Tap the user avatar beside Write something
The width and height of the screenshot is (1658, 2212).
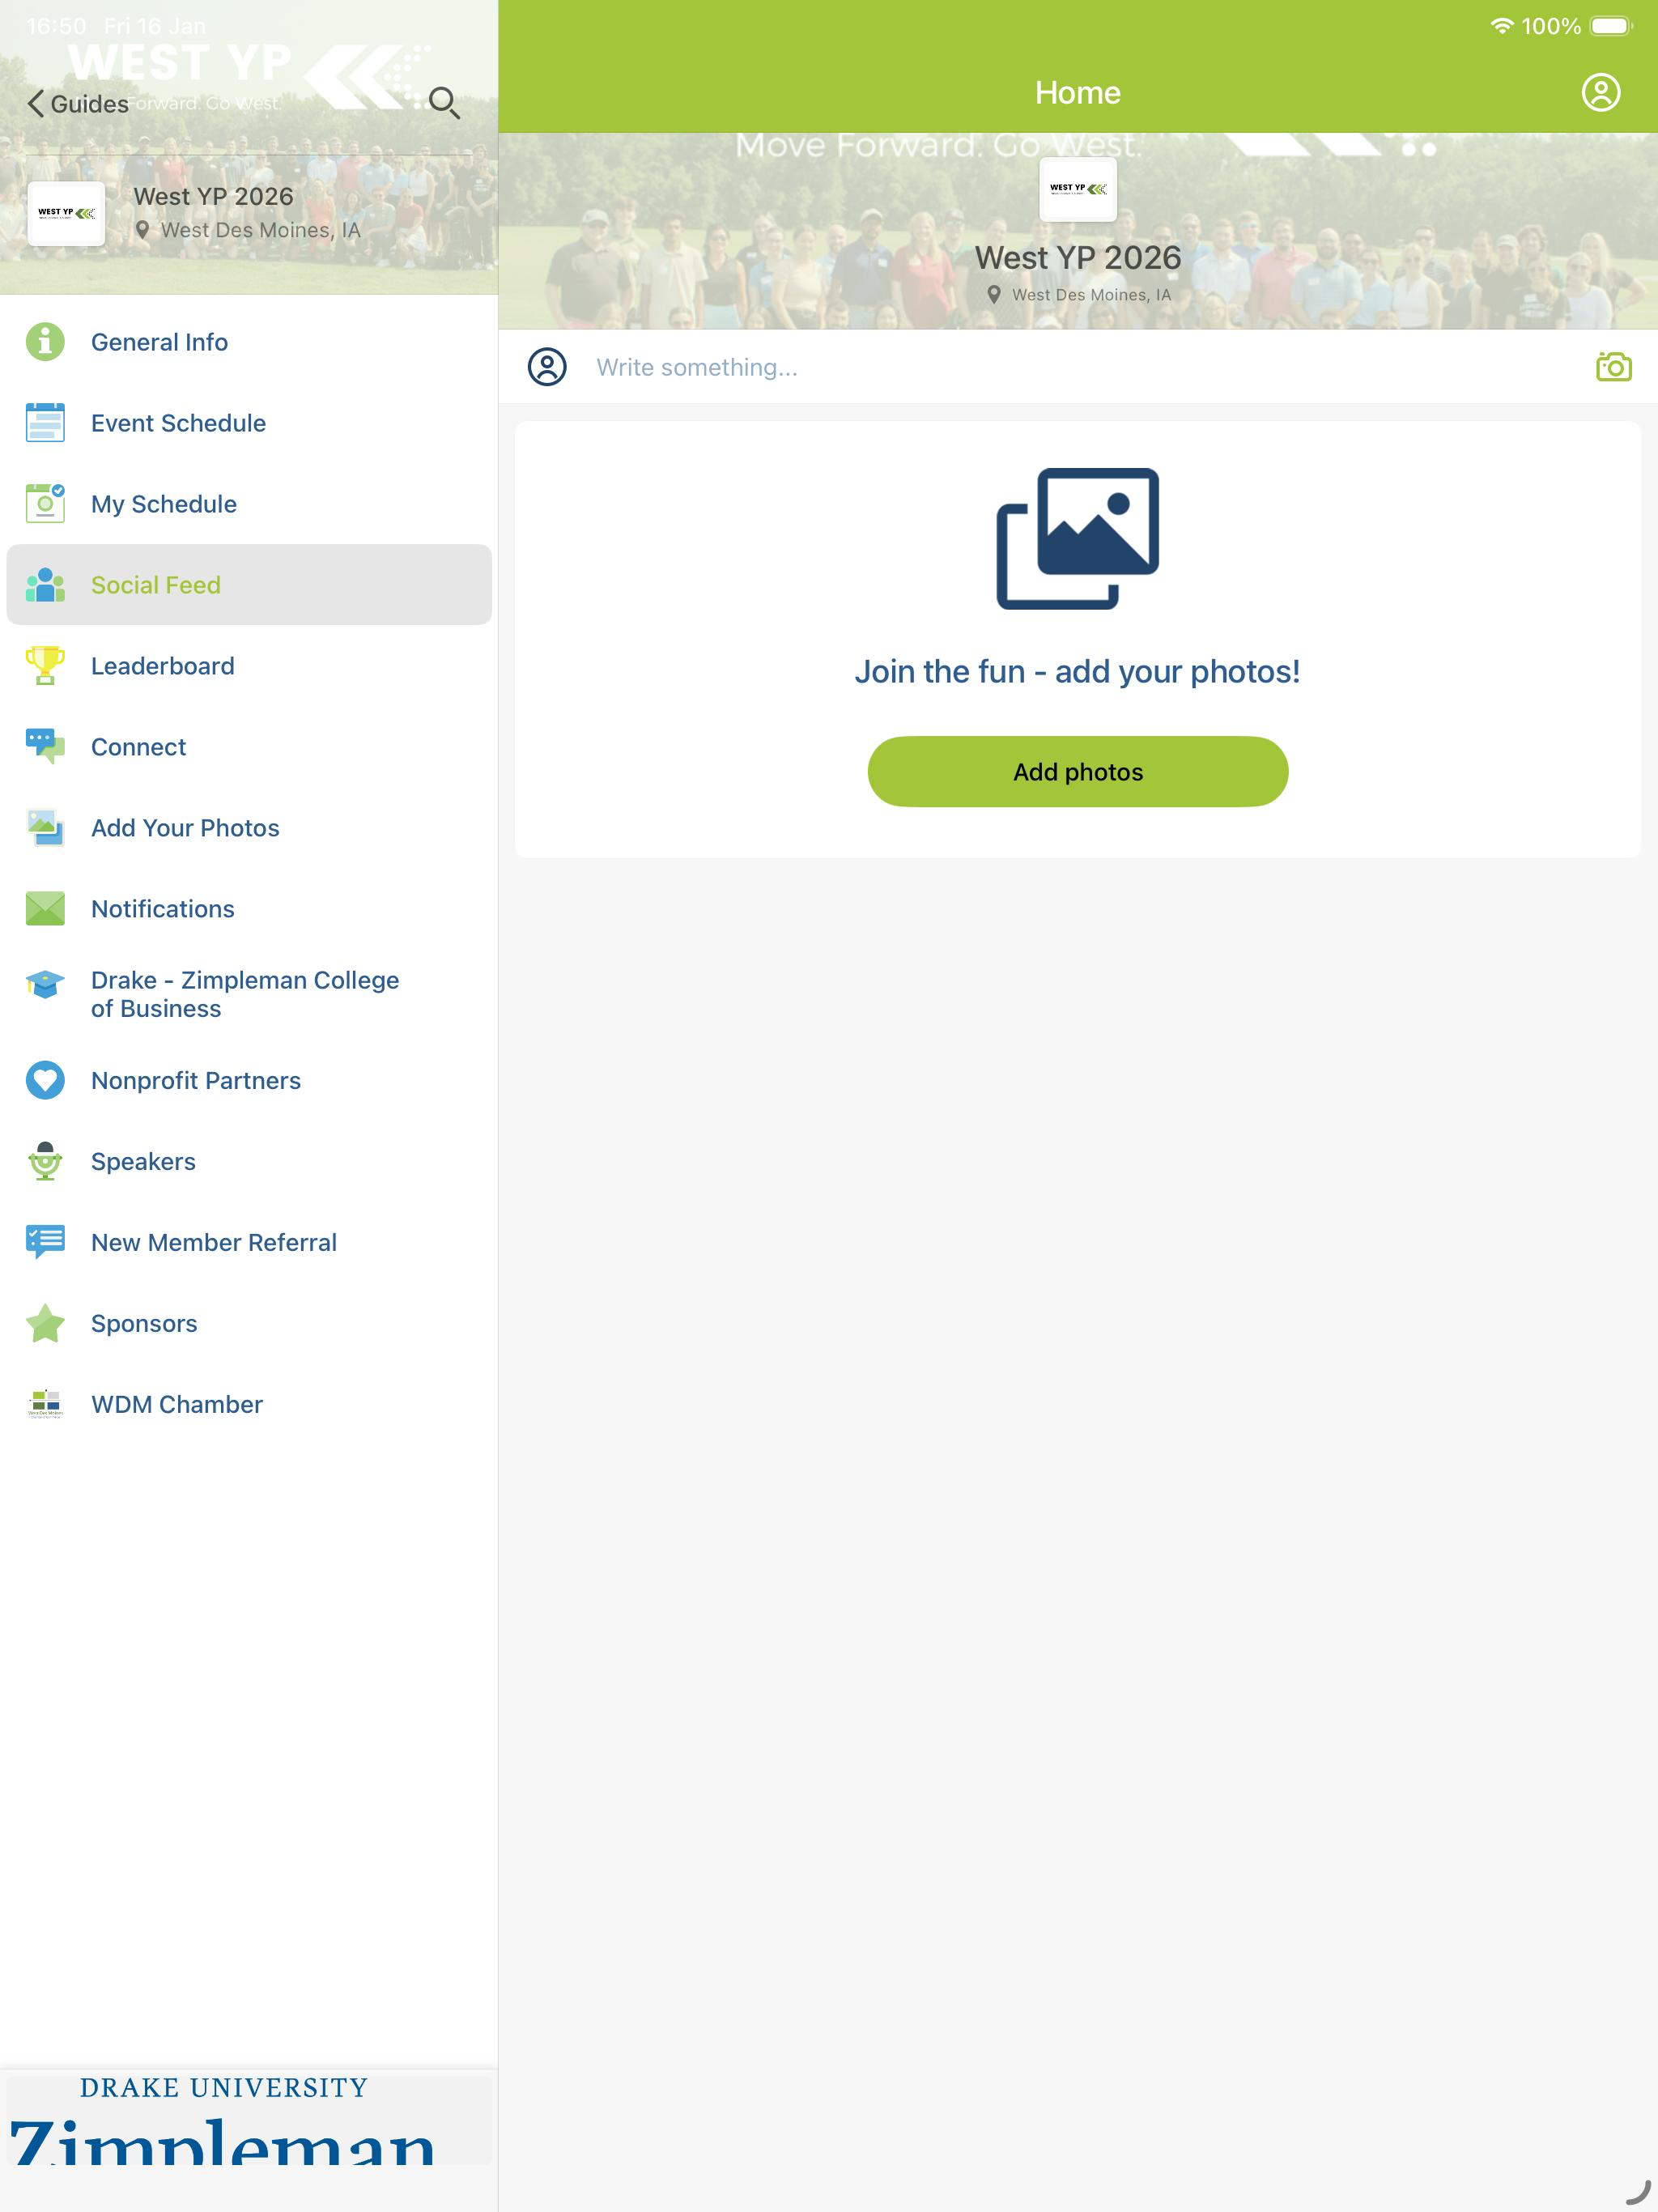coord(547,367)
